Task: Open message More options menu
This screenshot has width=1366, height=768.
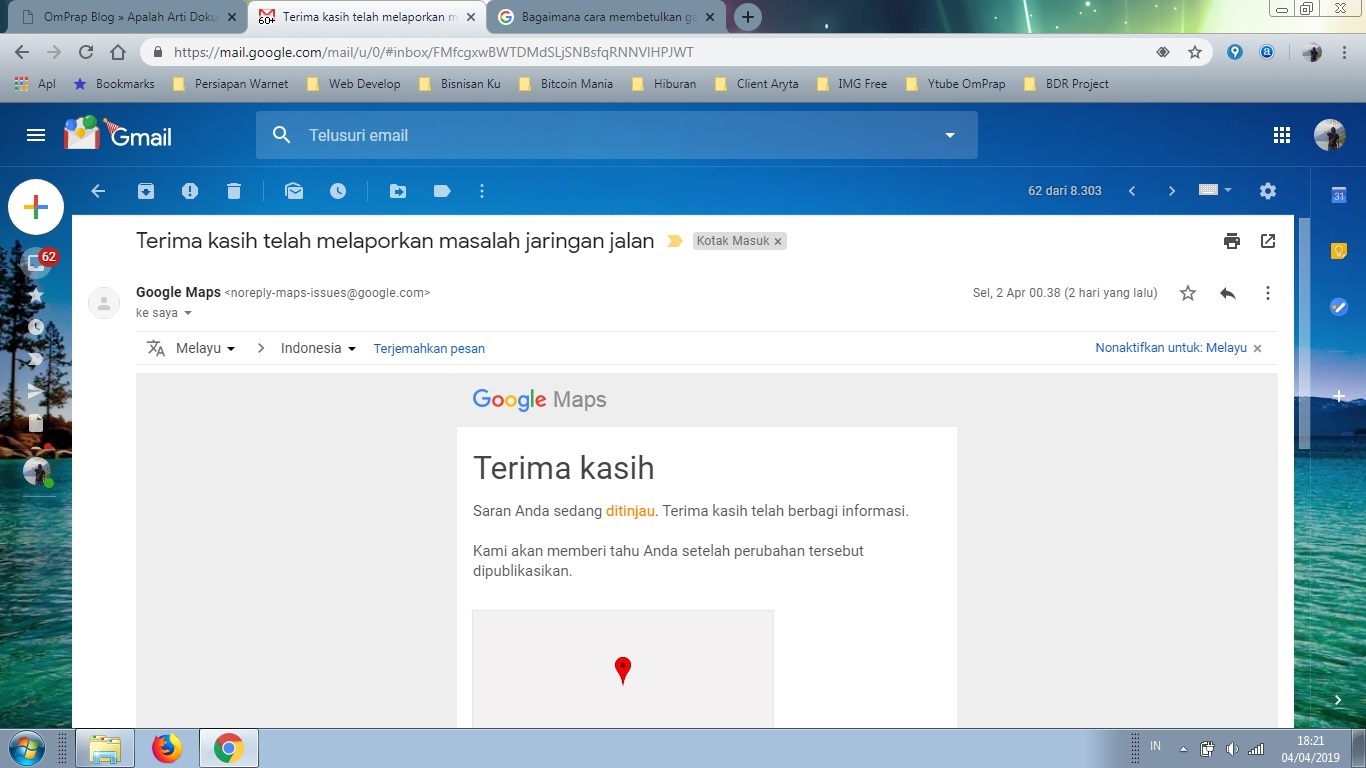Action: pyautogui.click(x=1268, y=293)
